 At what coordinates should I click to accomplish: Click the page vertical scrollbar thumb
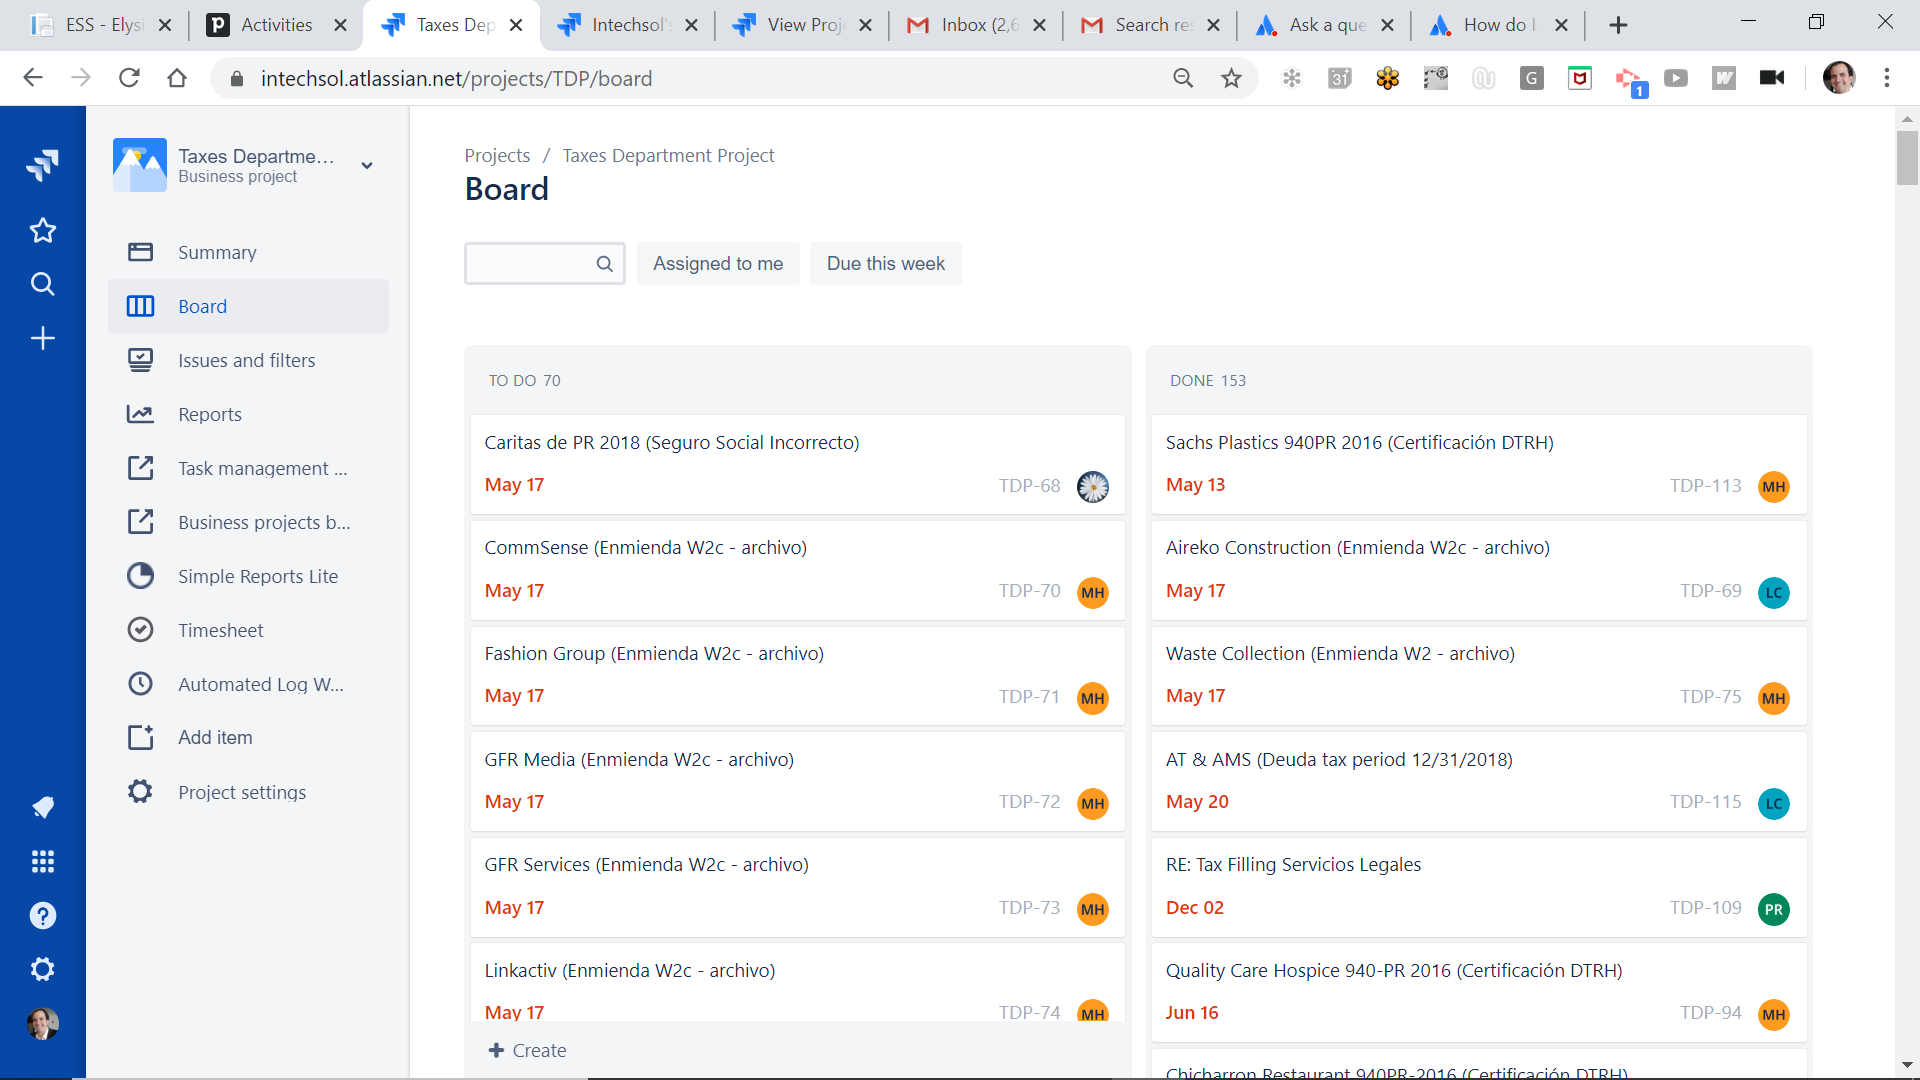[1907, 157]
